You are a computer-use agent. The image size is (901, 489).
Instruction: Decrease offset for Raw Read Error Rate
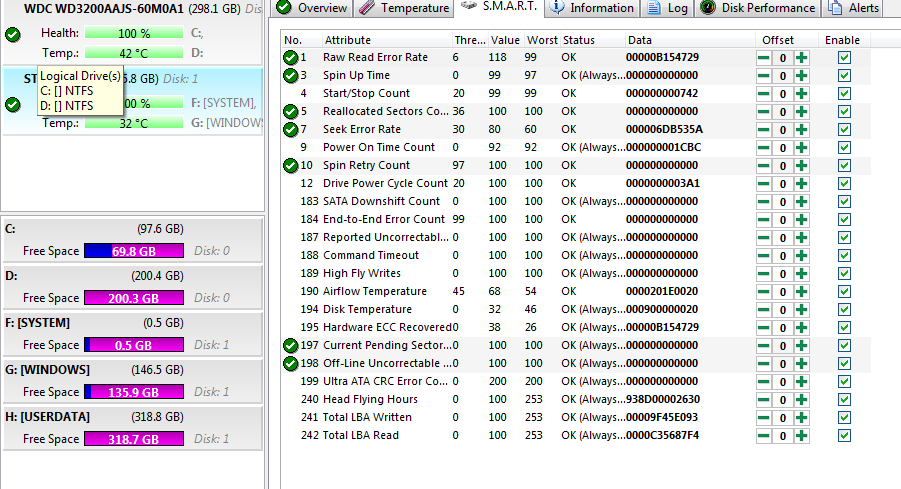point(763,58)
